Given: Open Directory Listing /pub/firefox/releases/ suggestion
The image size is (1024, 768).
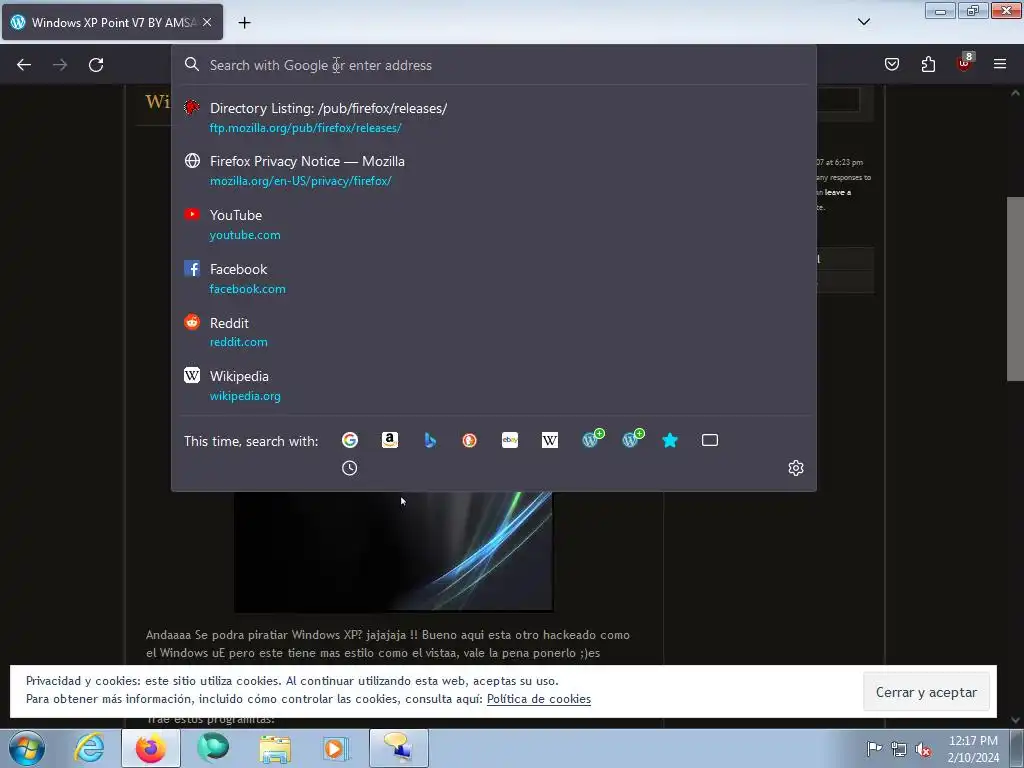Looking at the screenshot, I should point(494,118).
